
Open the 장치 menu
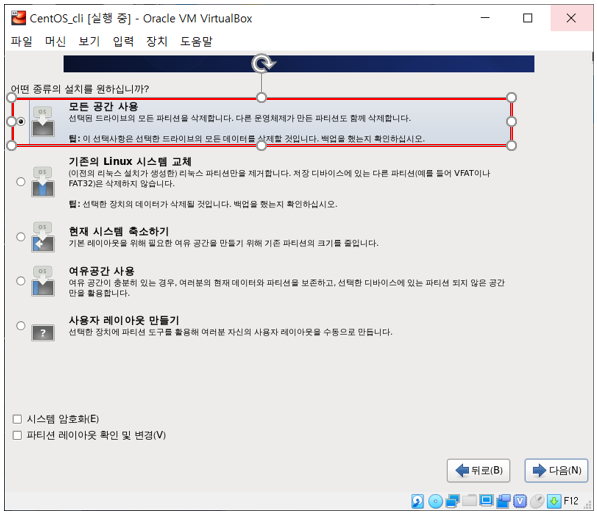157,41
